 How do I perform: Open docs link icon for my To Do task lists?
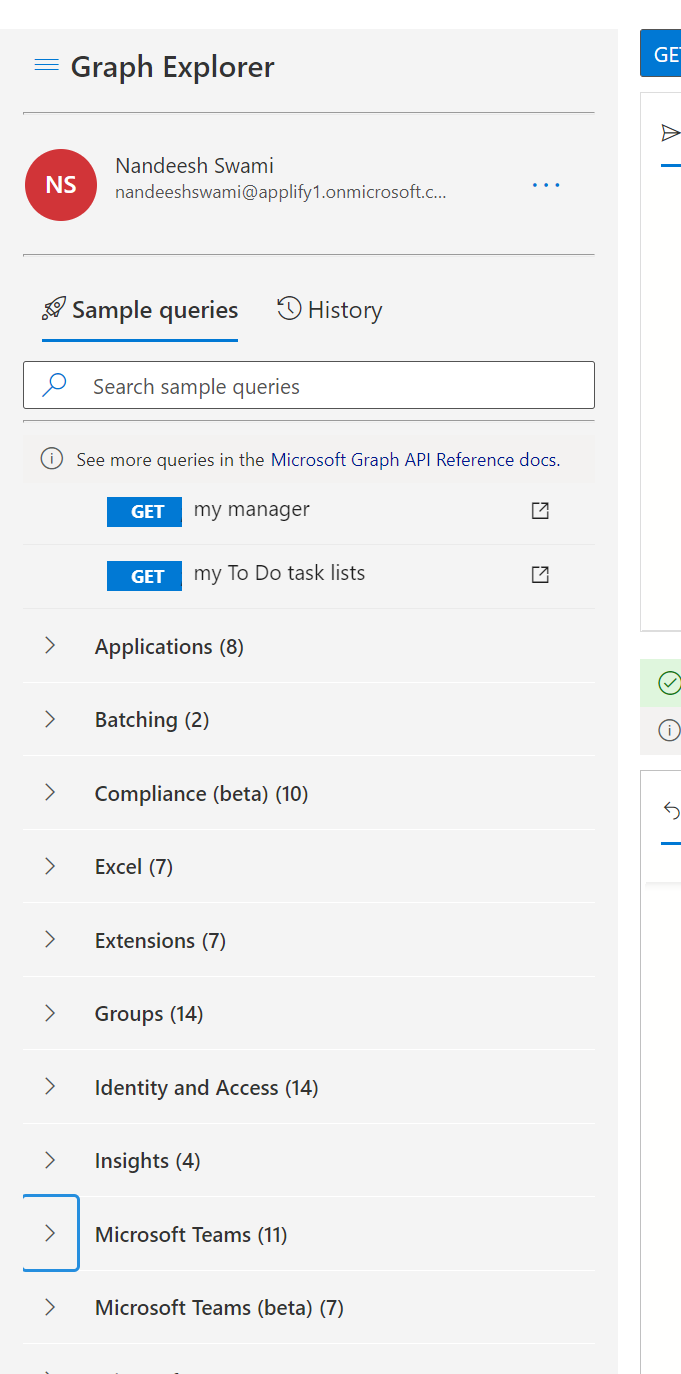[x=540, y=575]
